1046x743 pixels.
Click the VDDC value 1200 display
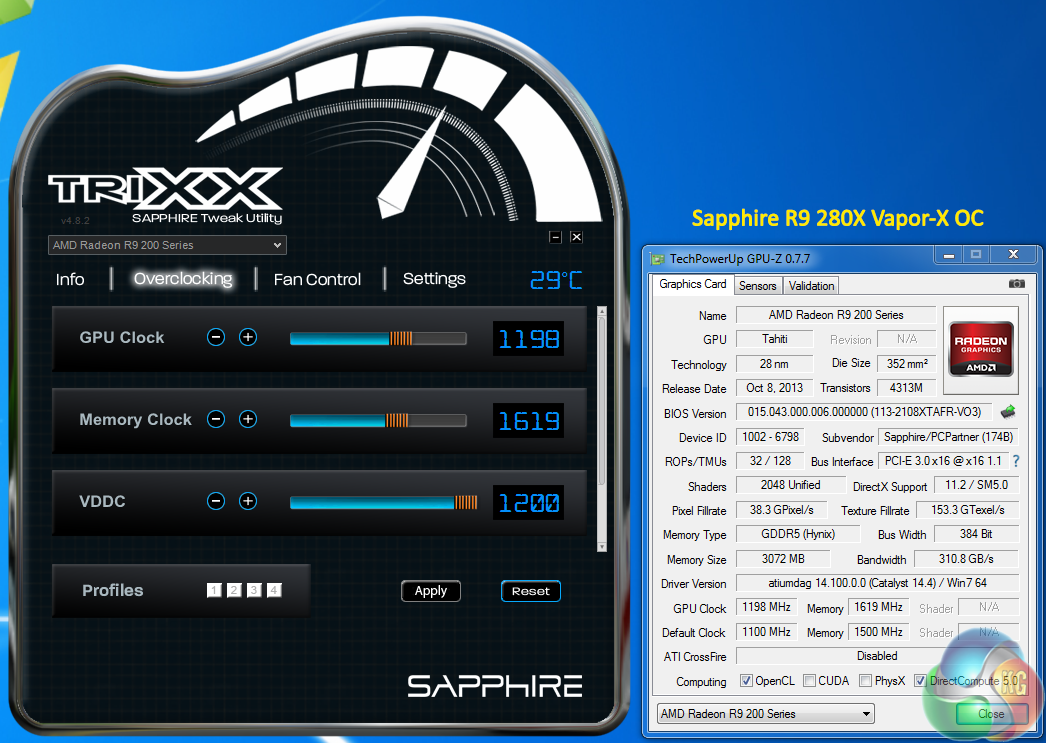point(528,503)
